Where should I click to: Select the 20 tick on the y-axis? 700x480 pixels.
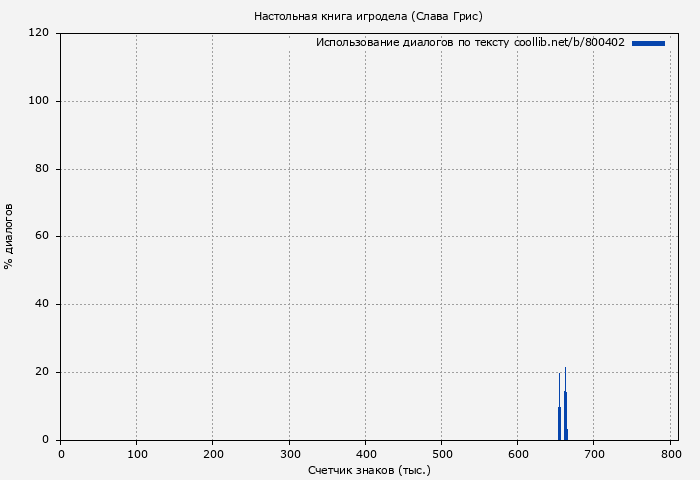[x=43, y=372]
